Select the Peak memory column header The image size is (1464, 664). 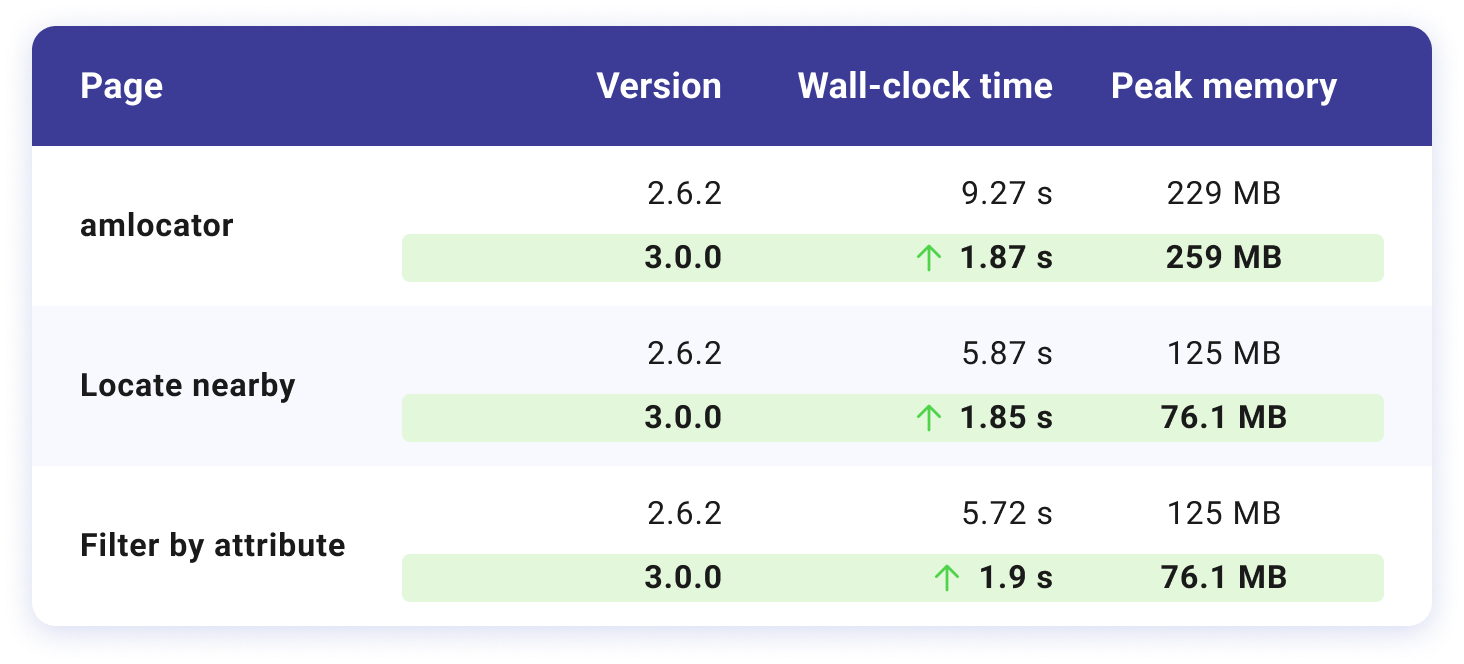[1223, 87]
